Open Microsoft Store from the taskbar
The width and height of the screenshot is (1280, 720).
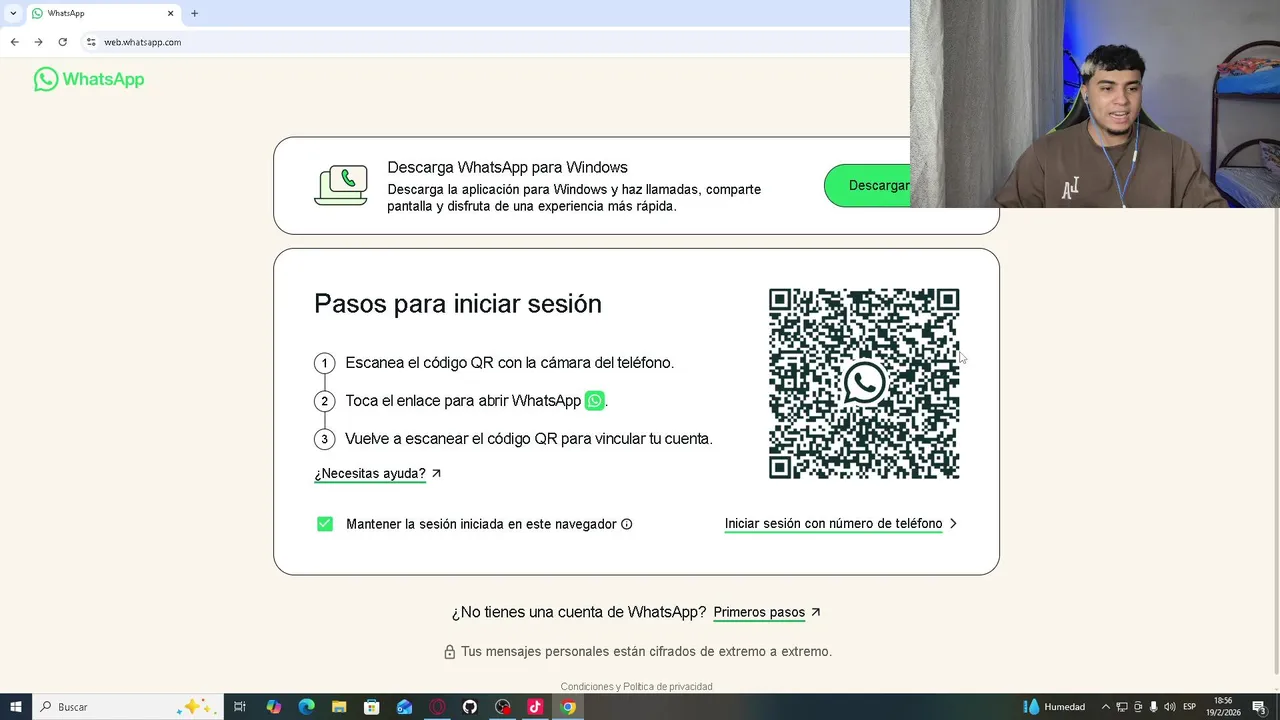click(372, 707)
